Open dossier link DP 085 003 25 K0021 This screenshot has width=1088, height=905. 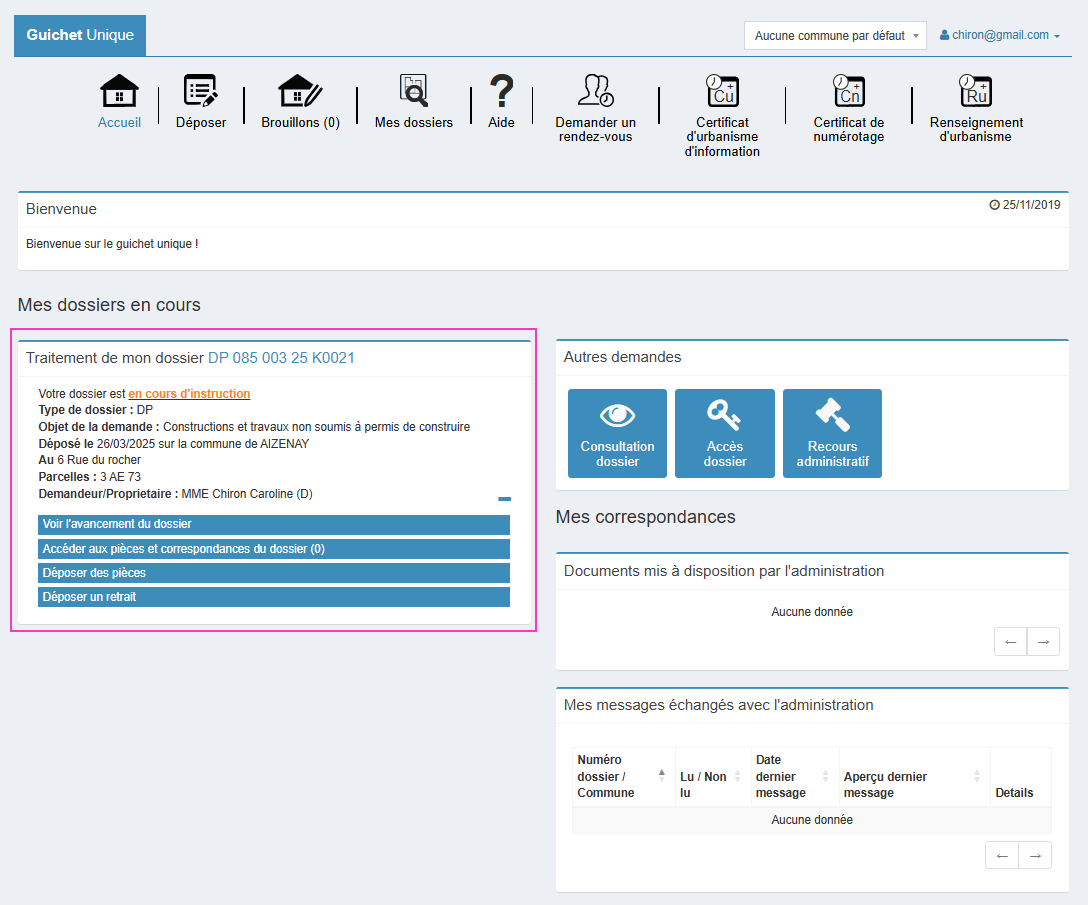[x=281, y=358]
